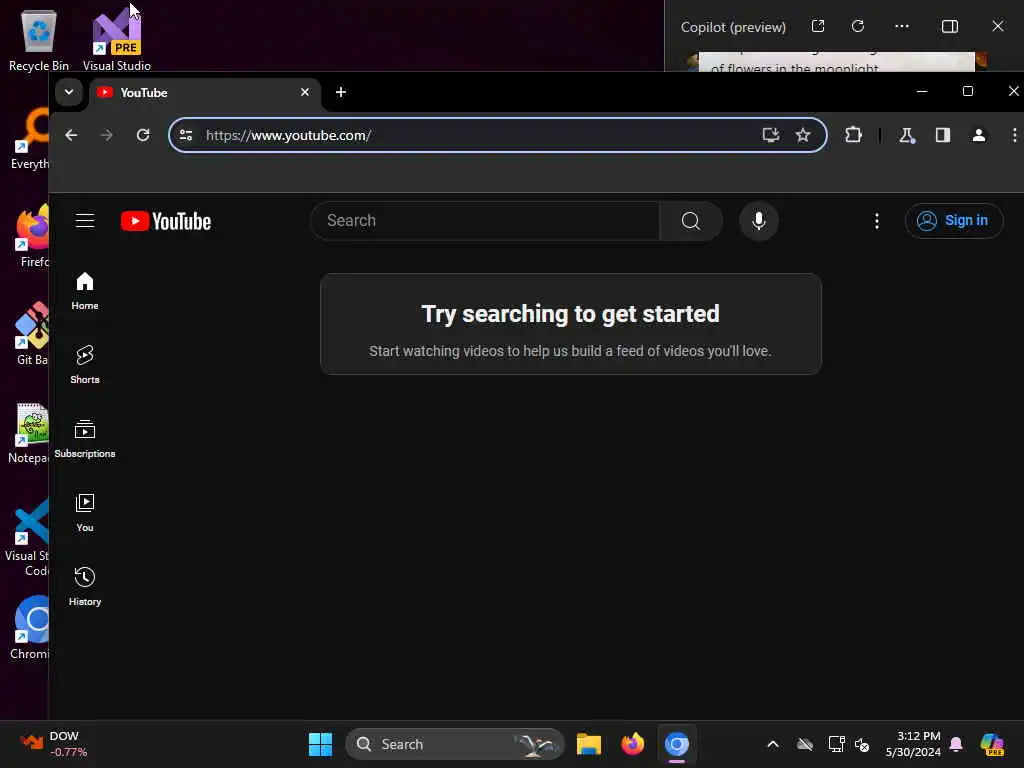This screenshot has height=768, width=1024.
Task: Go back with the browser back arrow
Action: pos(71,135)
